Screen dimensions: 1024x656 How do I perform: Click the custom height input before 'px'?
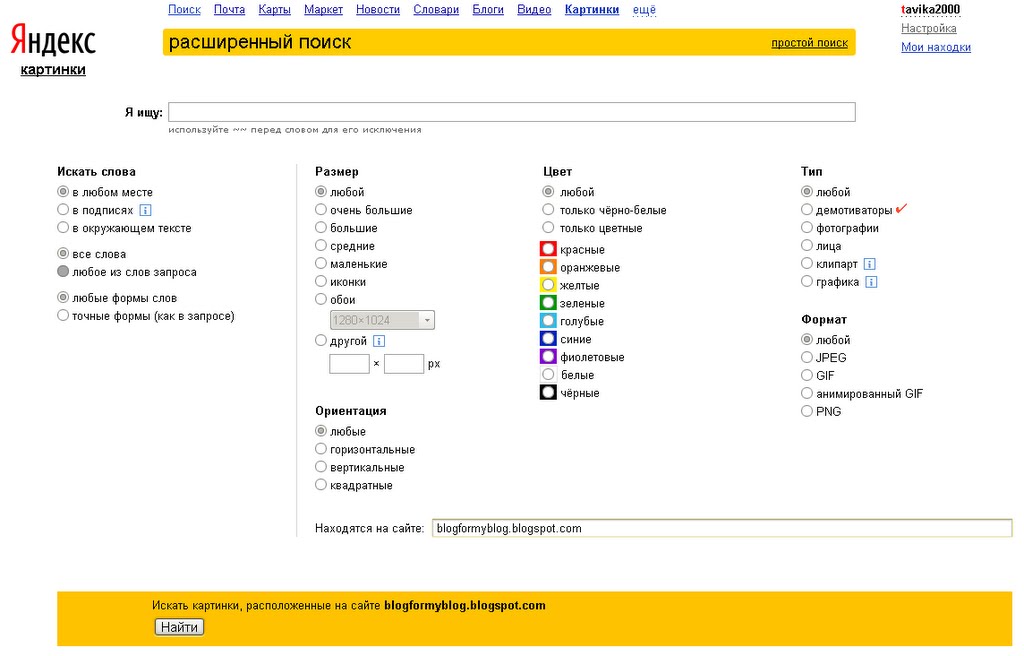404,364
